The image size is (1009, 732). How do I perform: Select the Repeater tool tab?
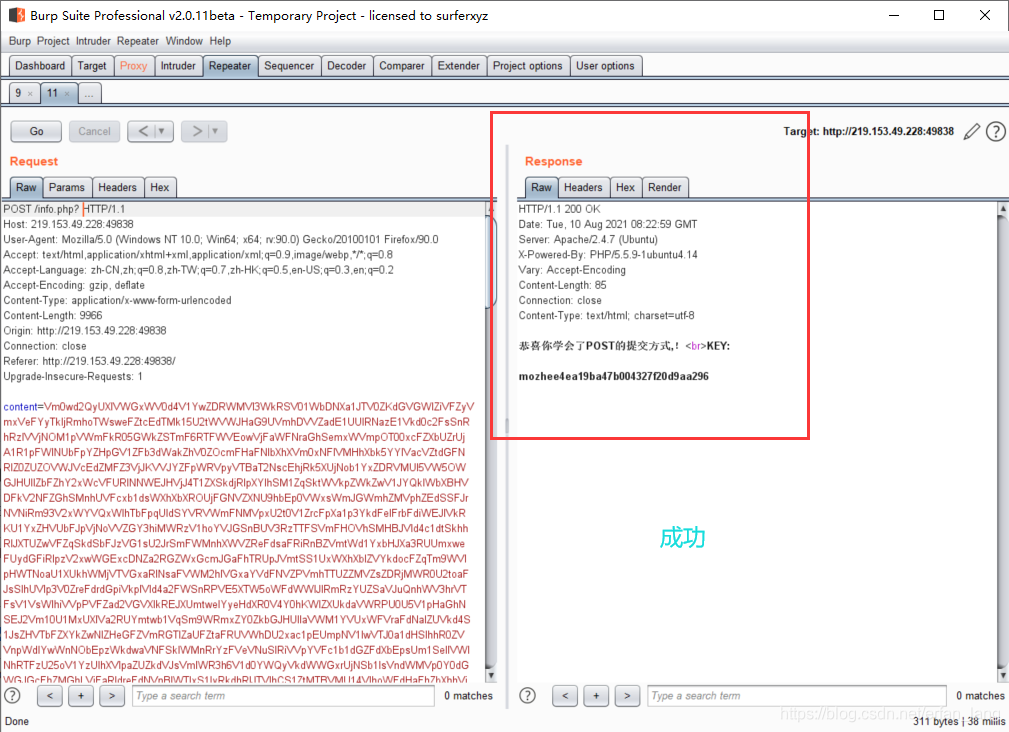tap(230, 66)
